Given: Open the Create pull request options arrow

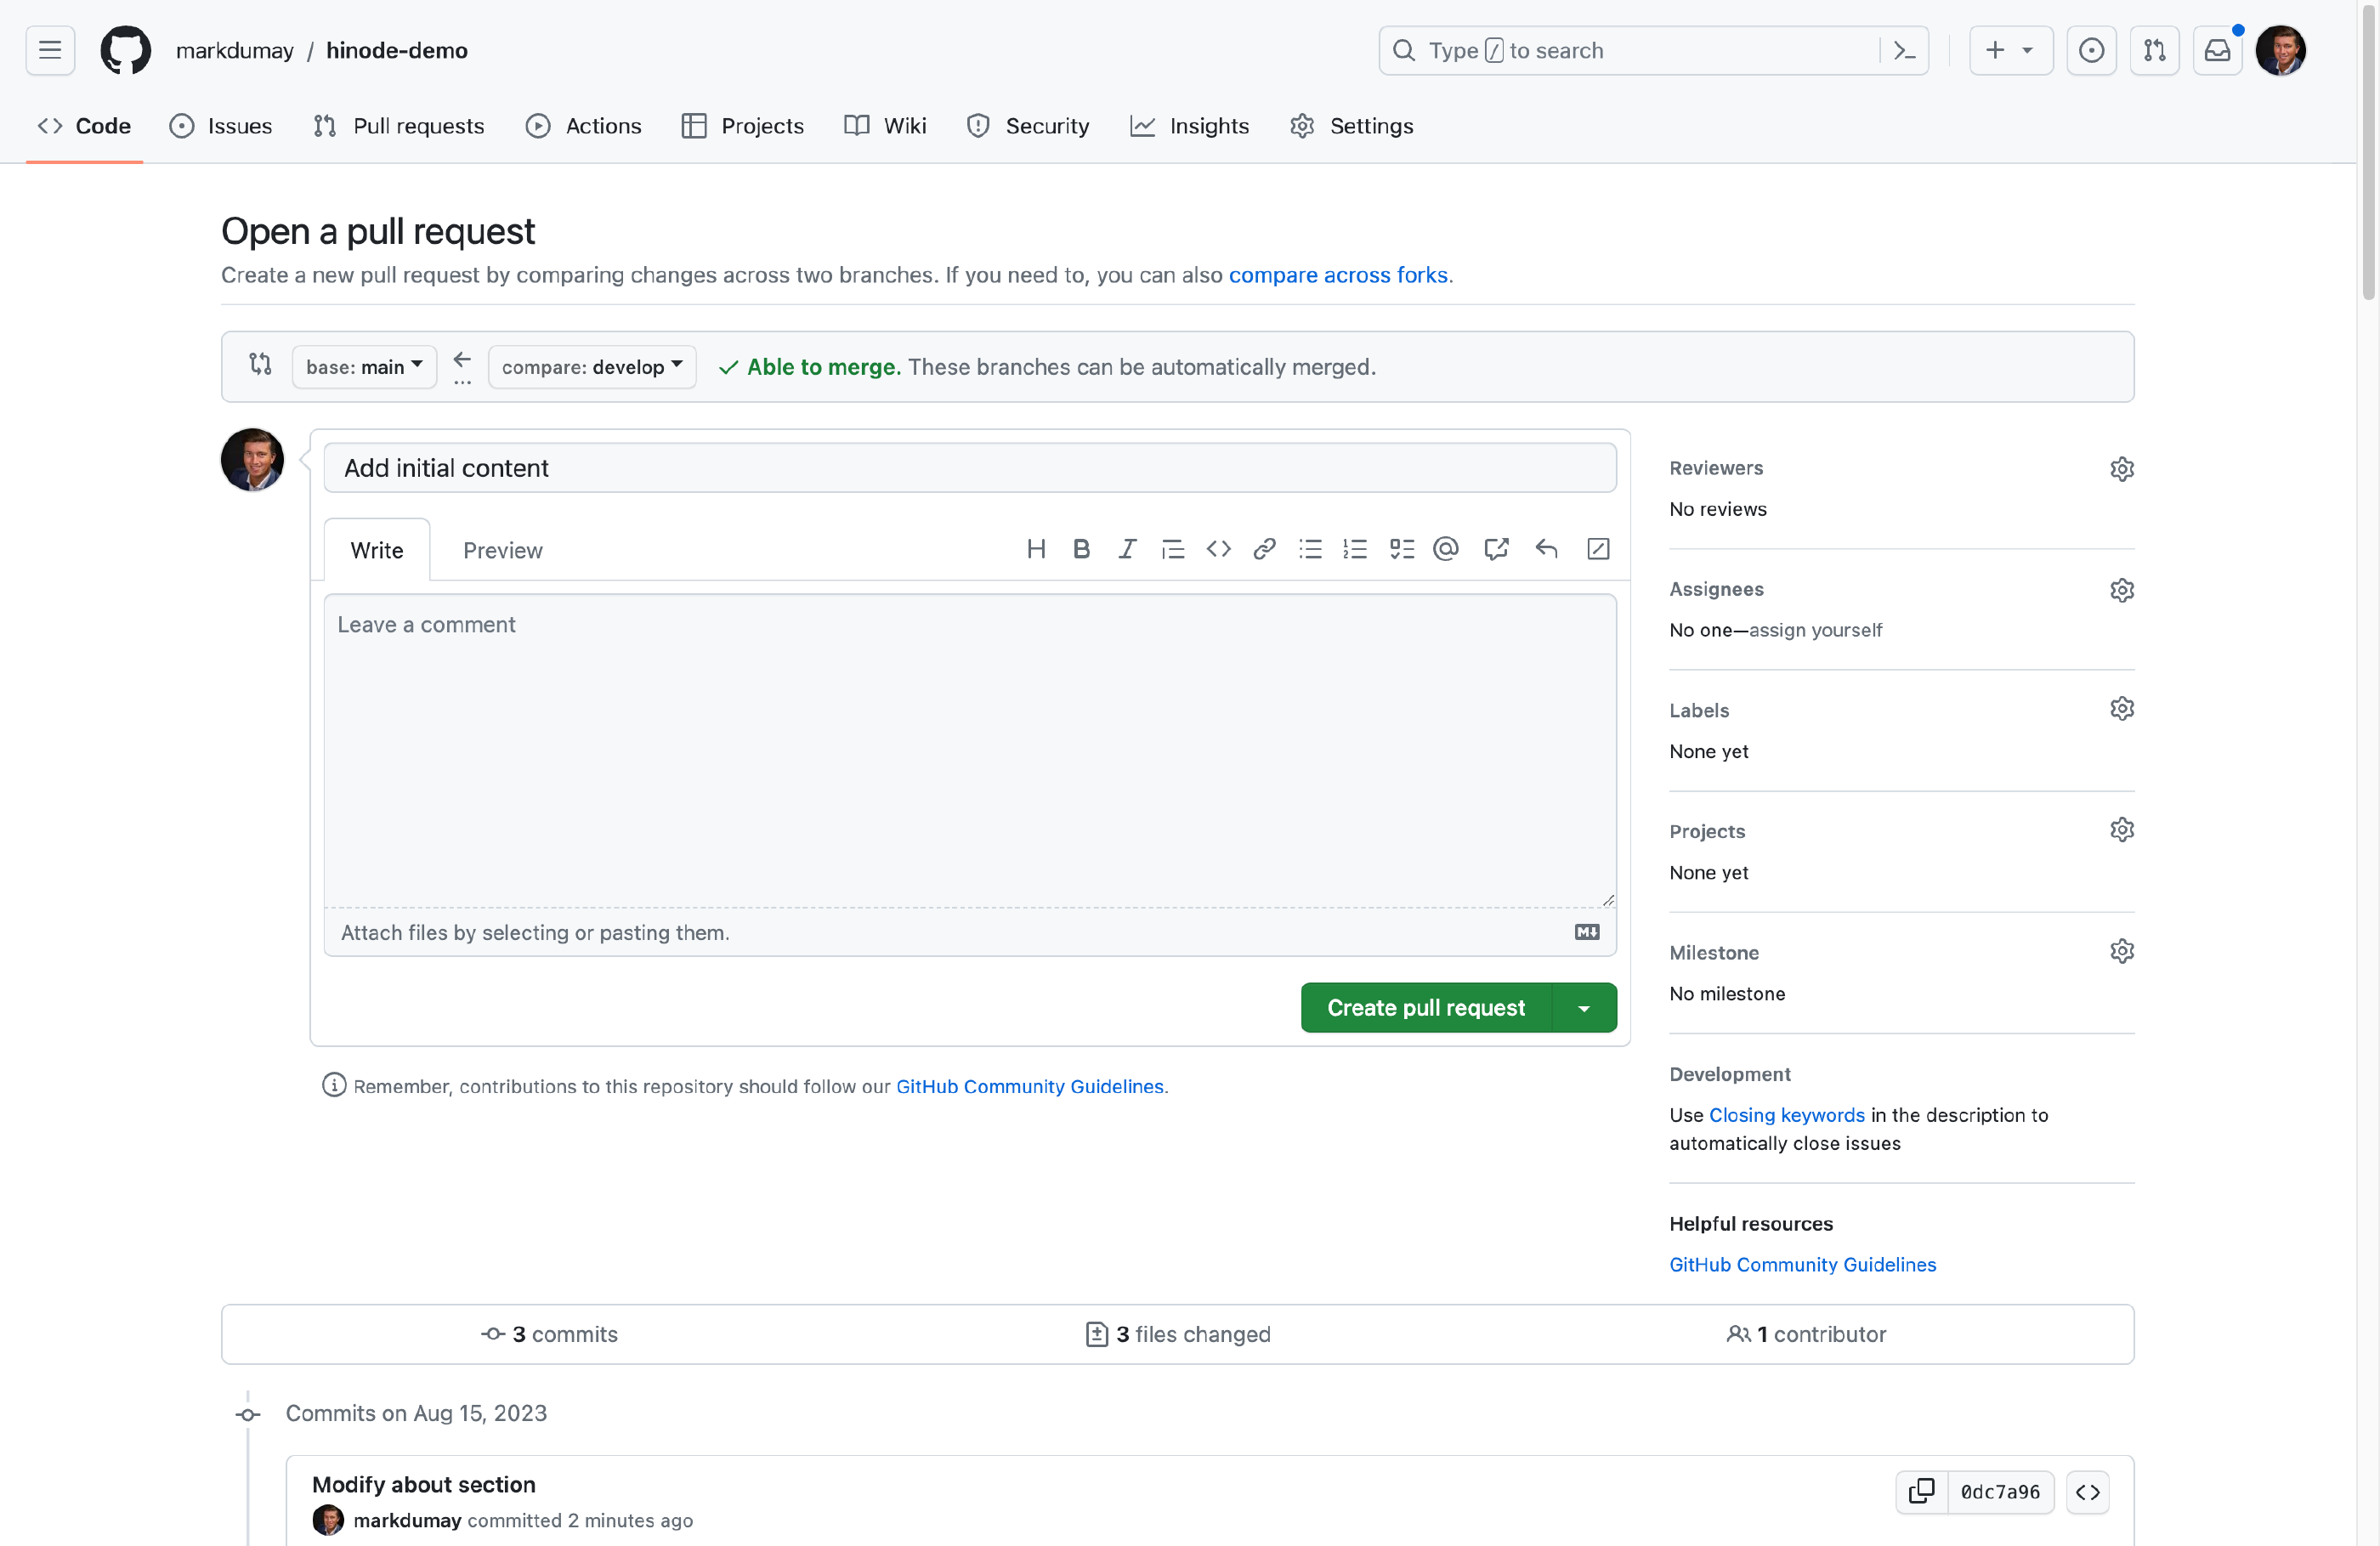Looking at the screenshot, I should click(1584, 1008).
